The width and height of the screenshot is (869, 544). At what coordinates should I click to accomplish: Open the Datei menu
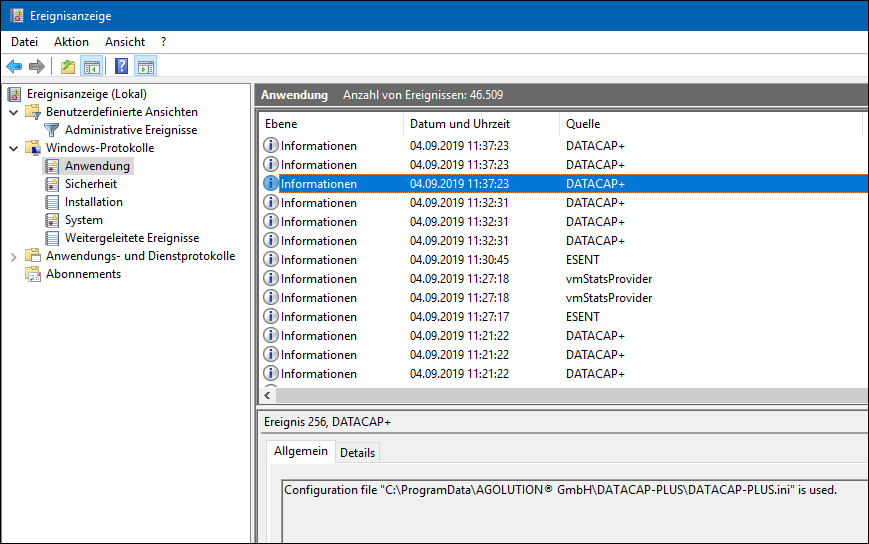[24, 42]
